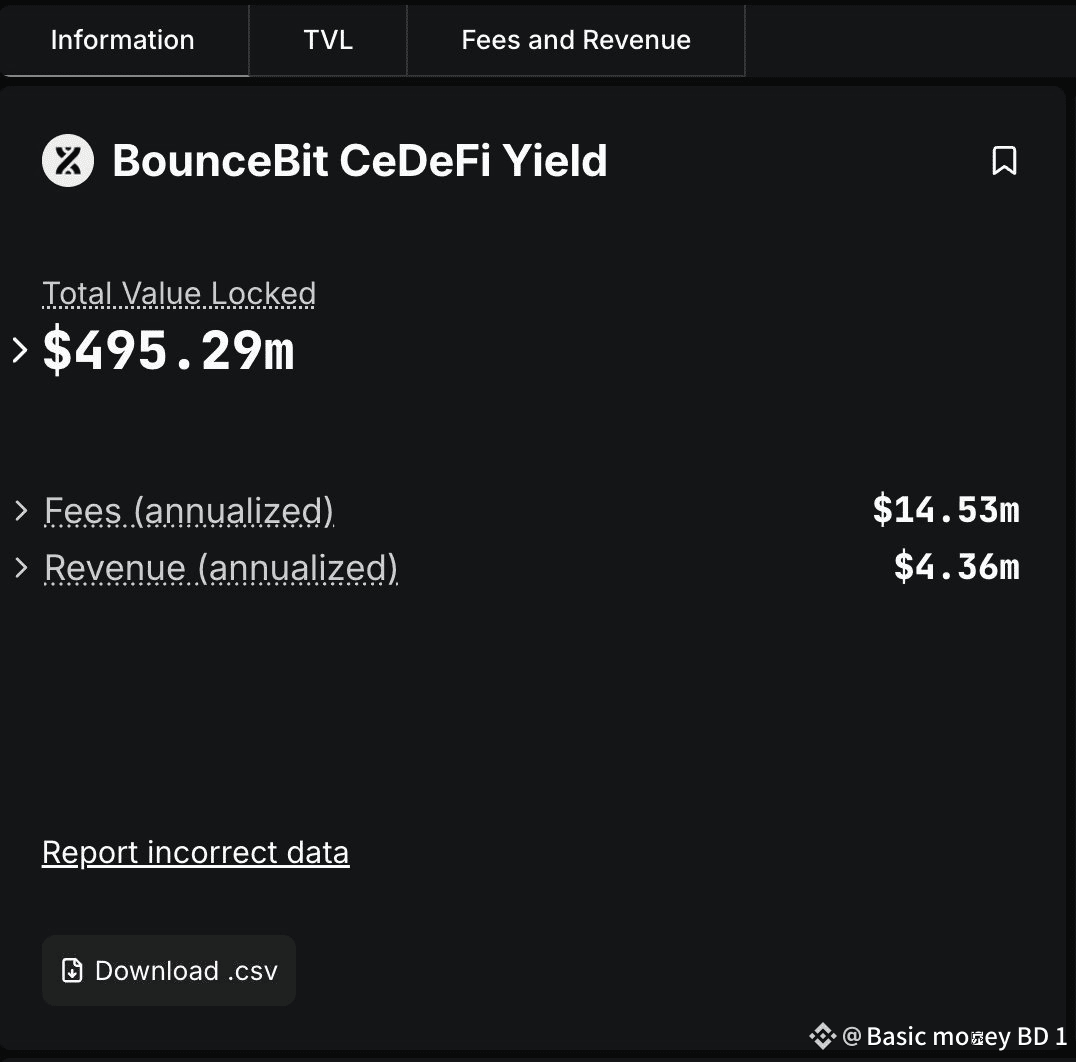The image size is (1076, 1062).
Task: Expand the Total Value Locked breakdown
Action: tap(18, 350)
